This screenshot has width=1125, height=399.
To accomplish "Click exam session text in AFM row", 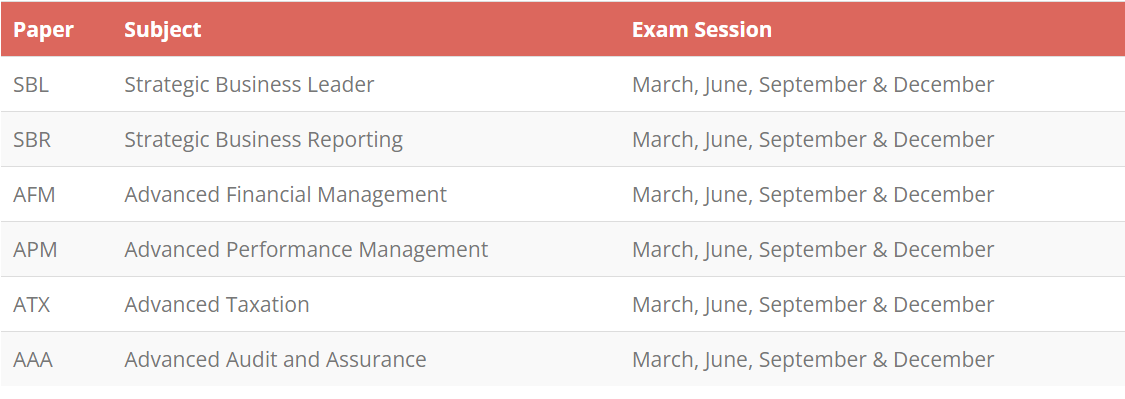I will pyautogui.click(x=813, y=194).
